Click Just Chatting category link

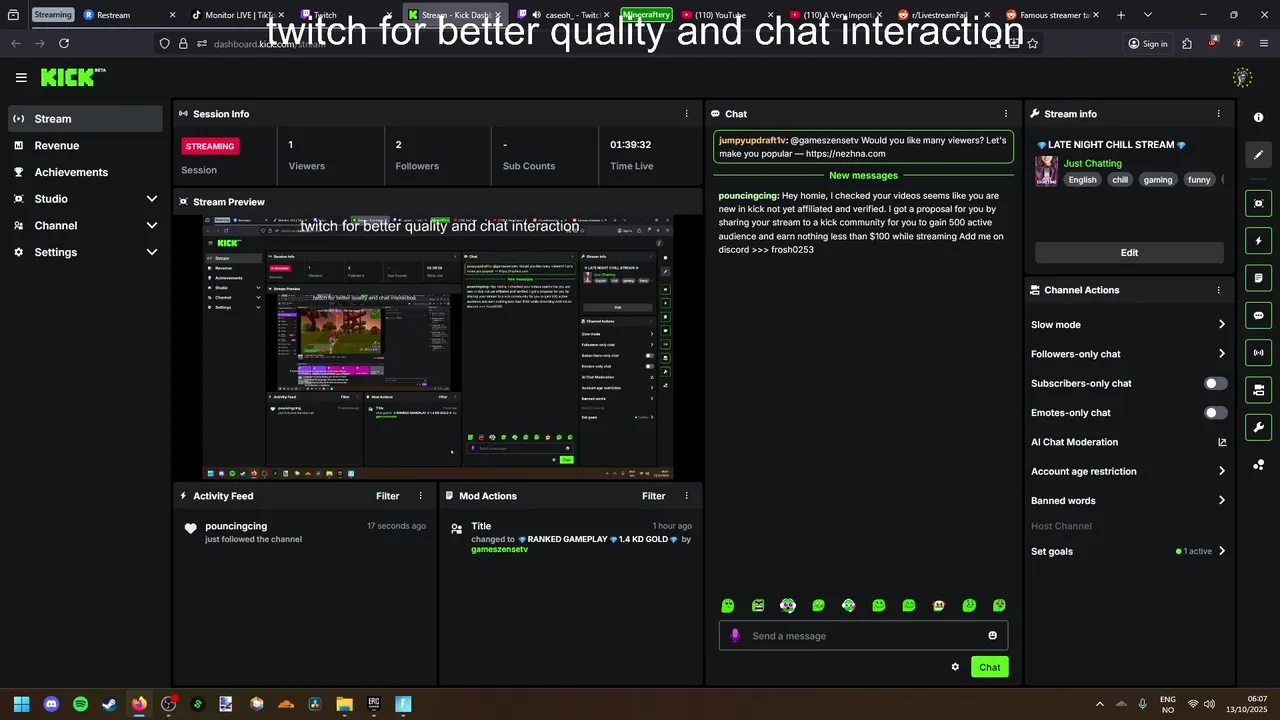1092,163
